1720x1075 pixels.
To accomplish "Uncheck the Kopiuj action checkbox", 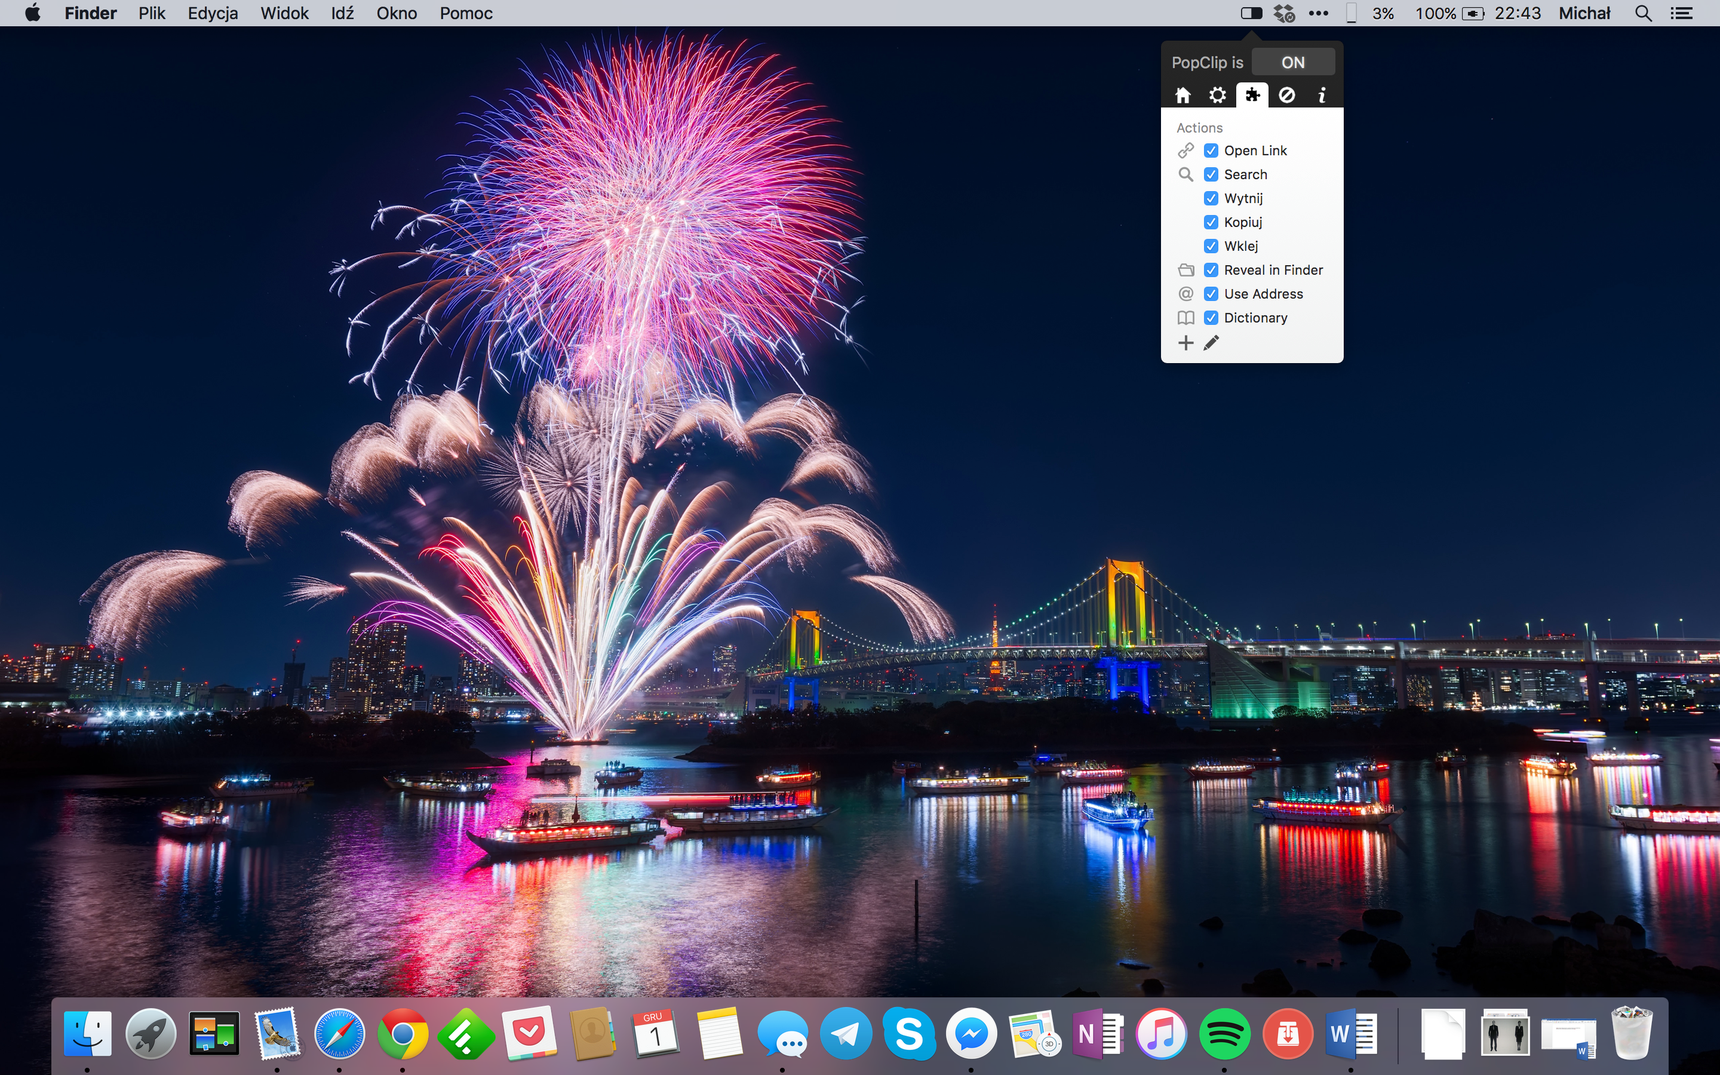I will [x=1211, y=222].
